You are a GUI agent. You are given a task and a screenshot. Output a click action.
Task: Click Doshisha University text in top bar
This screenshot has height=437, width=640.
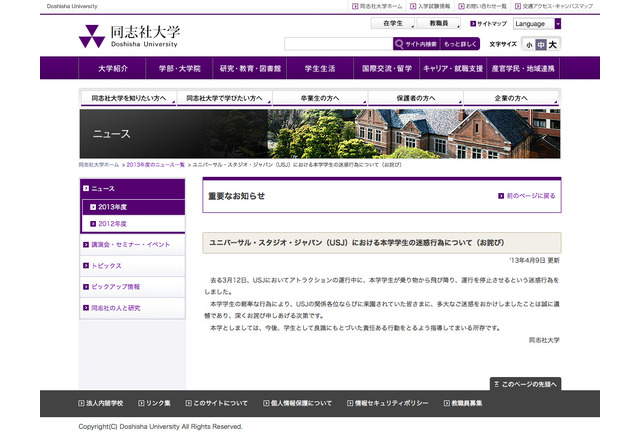(72, 6)
